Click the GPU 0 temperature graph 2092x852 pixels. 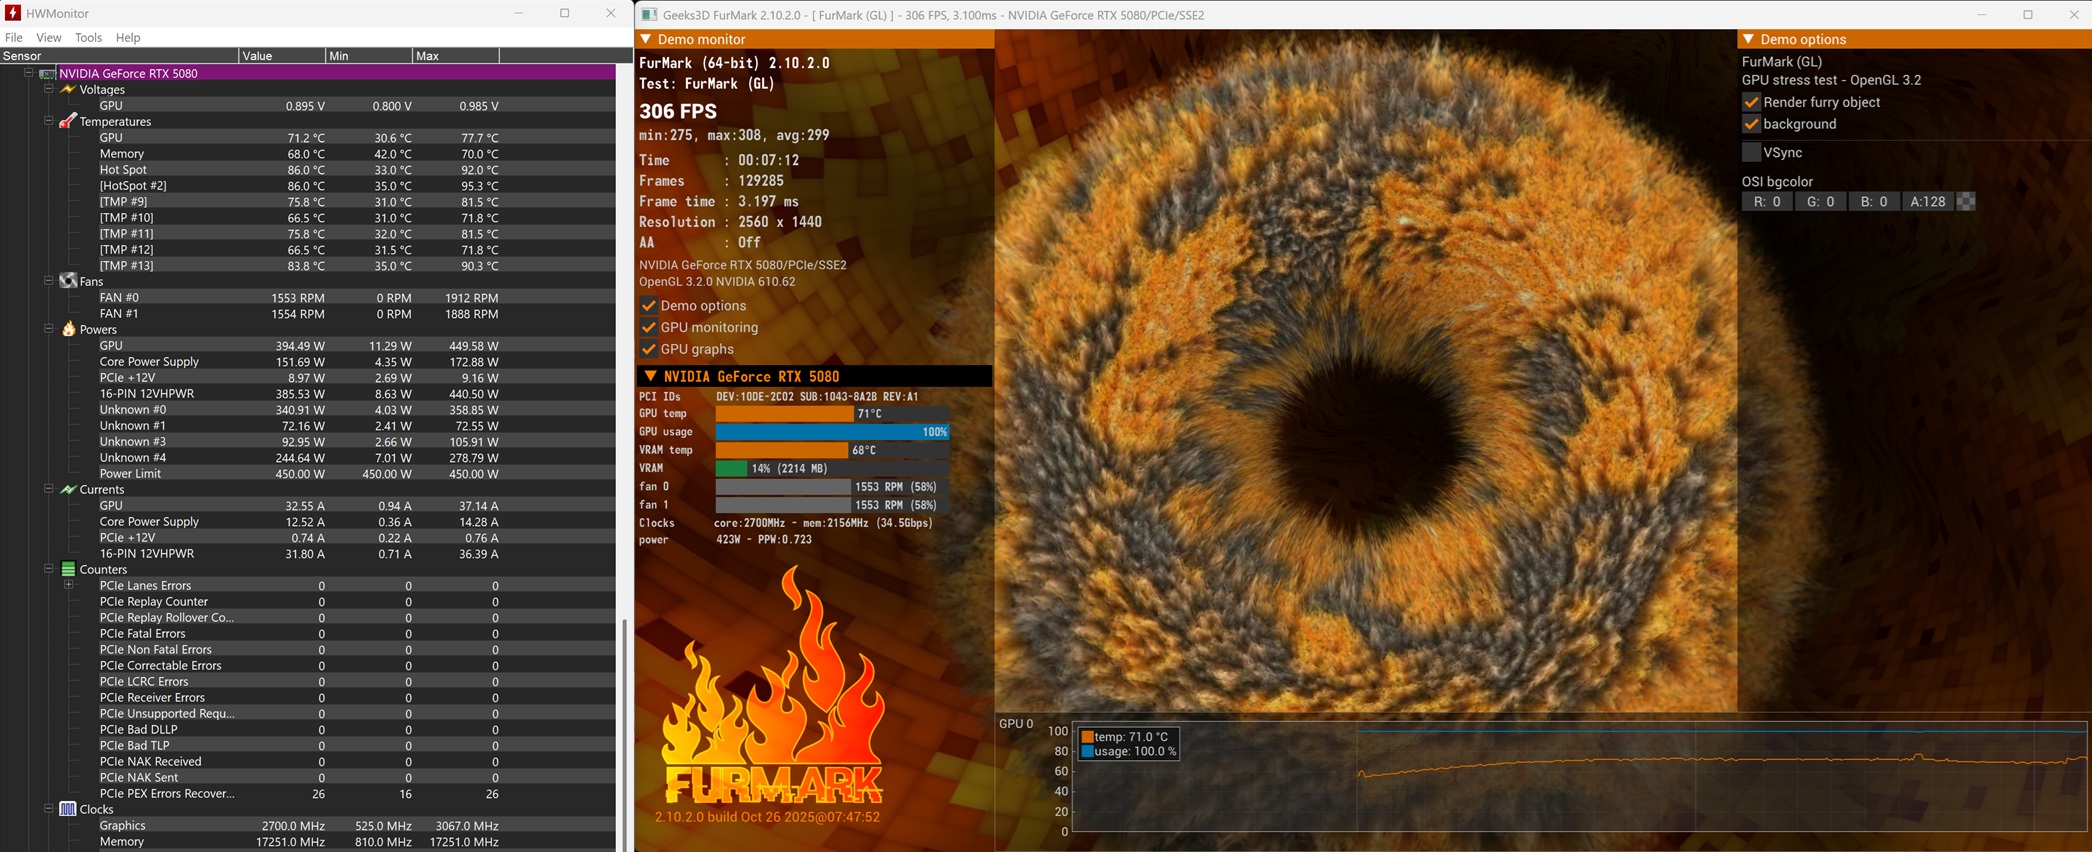click(1579, 776)
